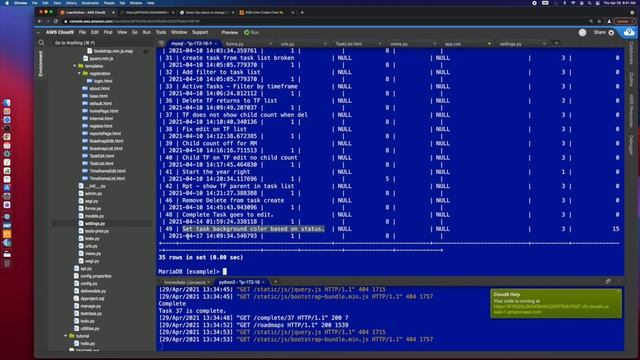Open the Cloud9 Tools menu
The width and height of the screenshot is (640, 360).
pos(161,32)
